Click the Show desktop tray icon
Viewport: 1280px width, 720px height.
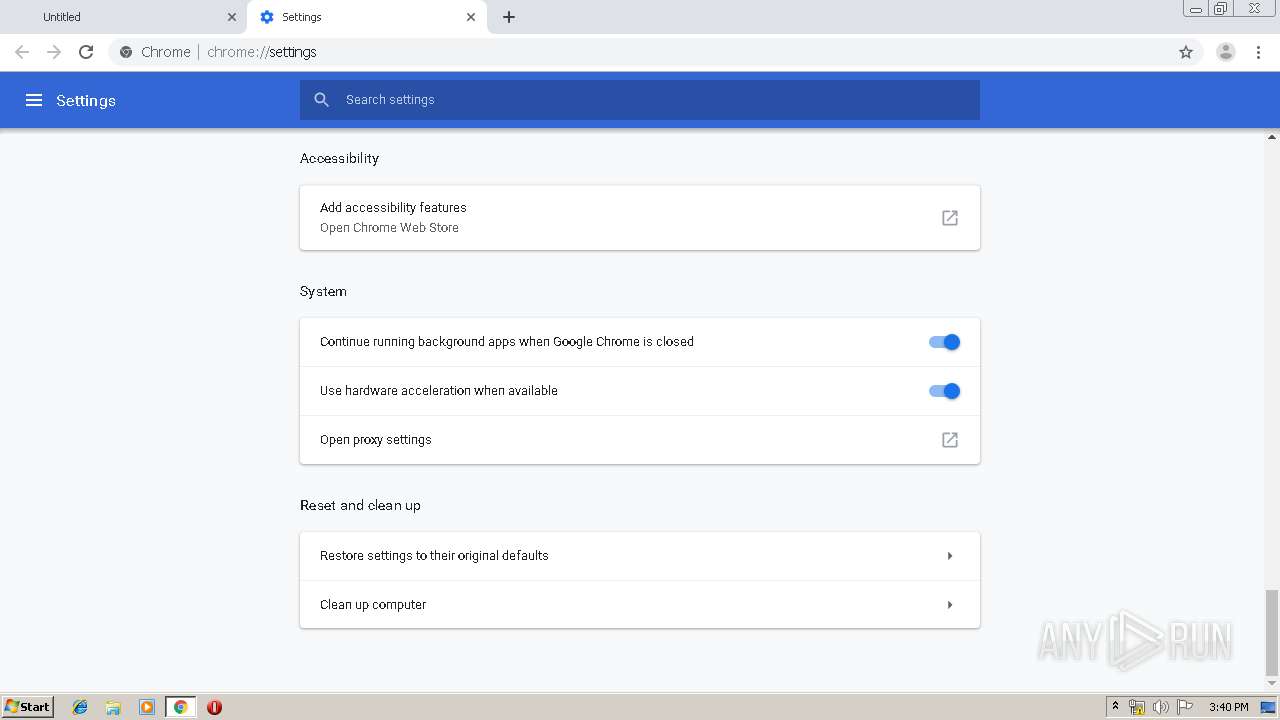[x=1268, y=707]
